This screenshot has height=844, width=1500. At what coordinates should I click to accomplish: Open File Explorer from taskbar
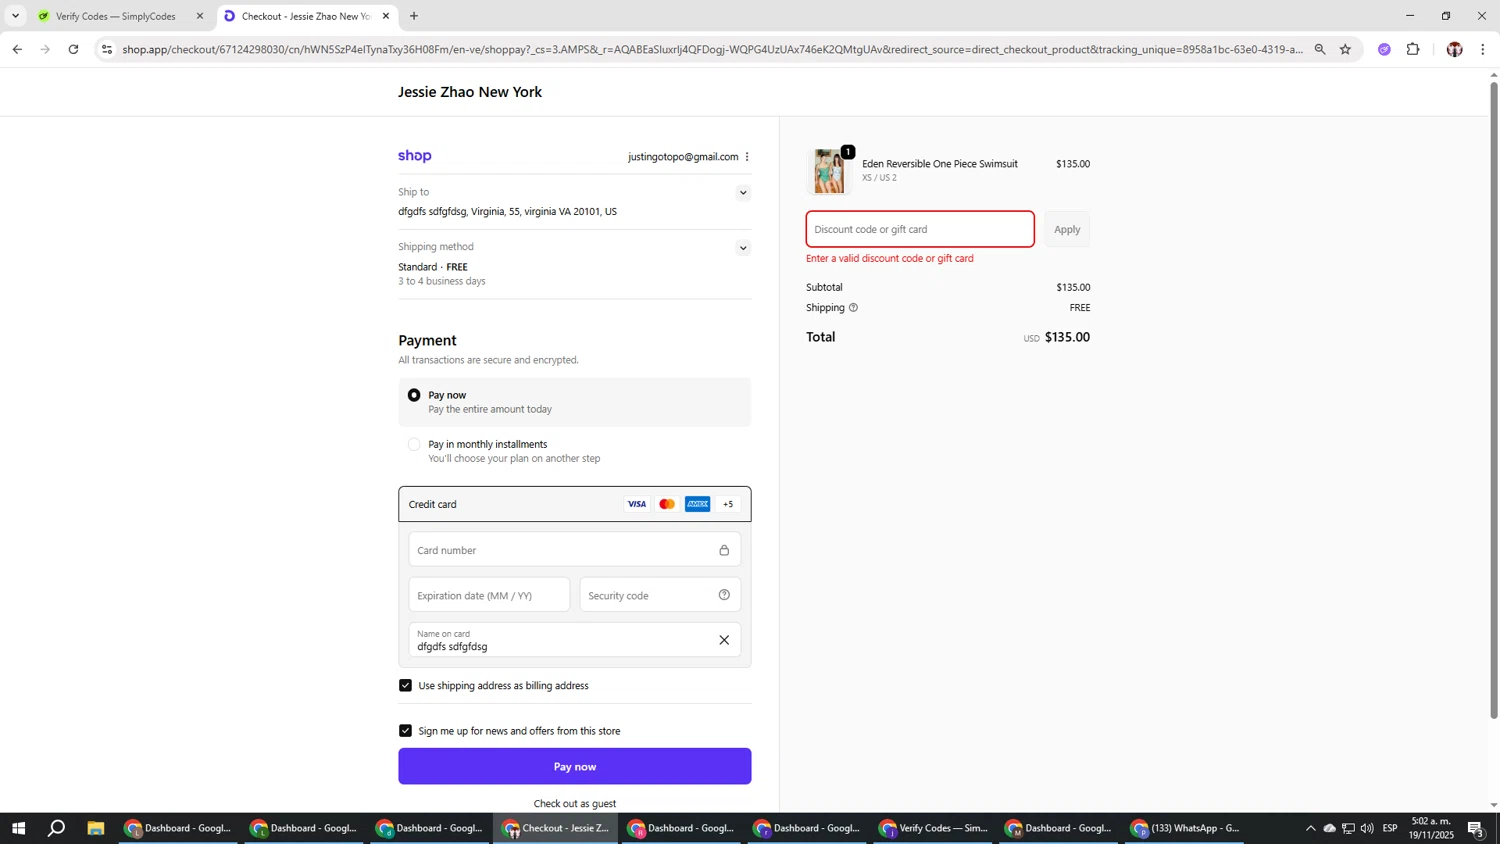coord(96,828)
